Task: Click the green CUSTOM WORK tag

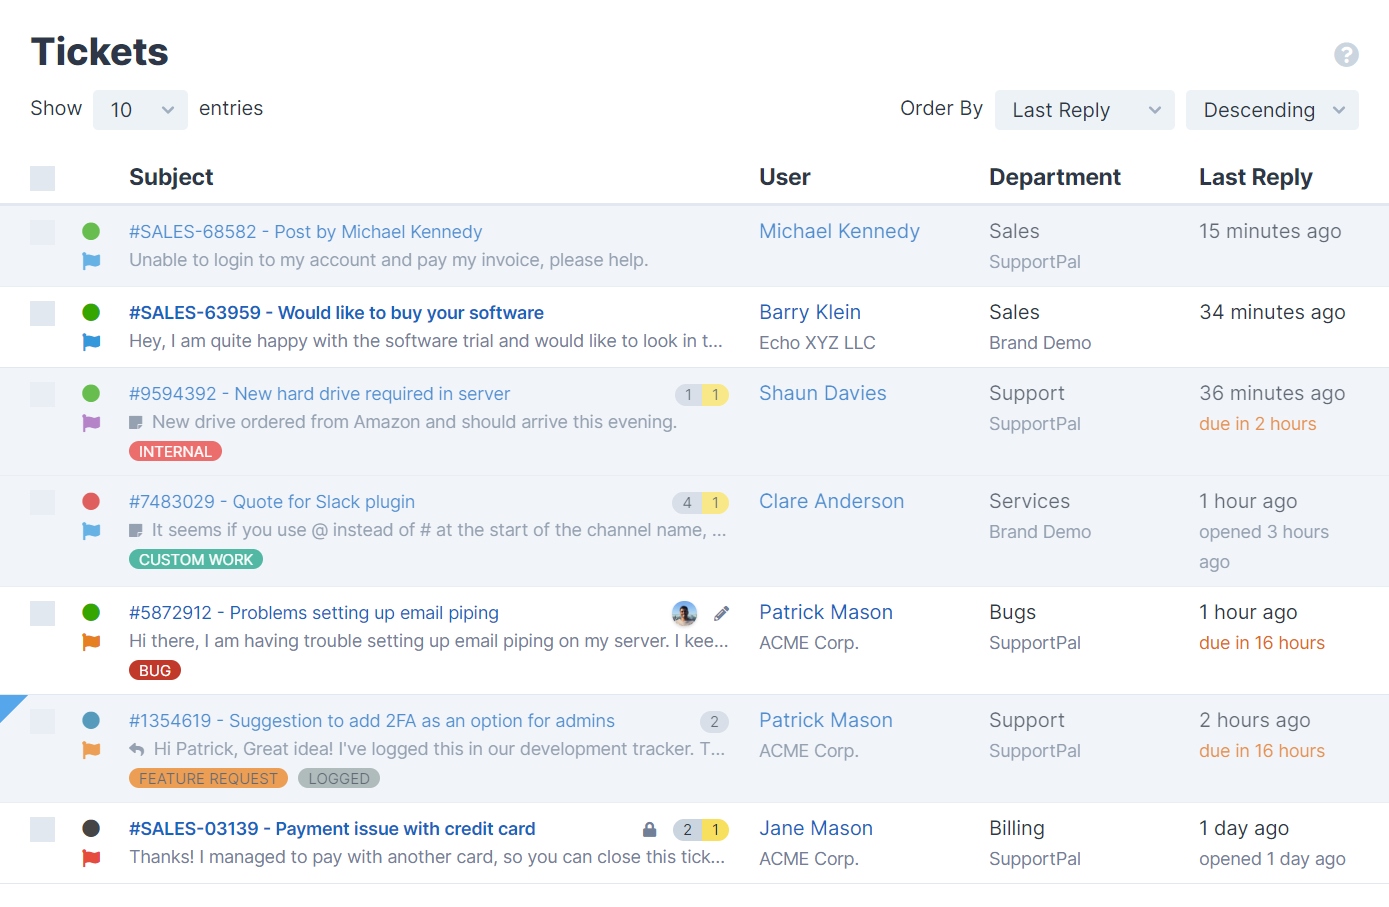Action: coord(196,560)
